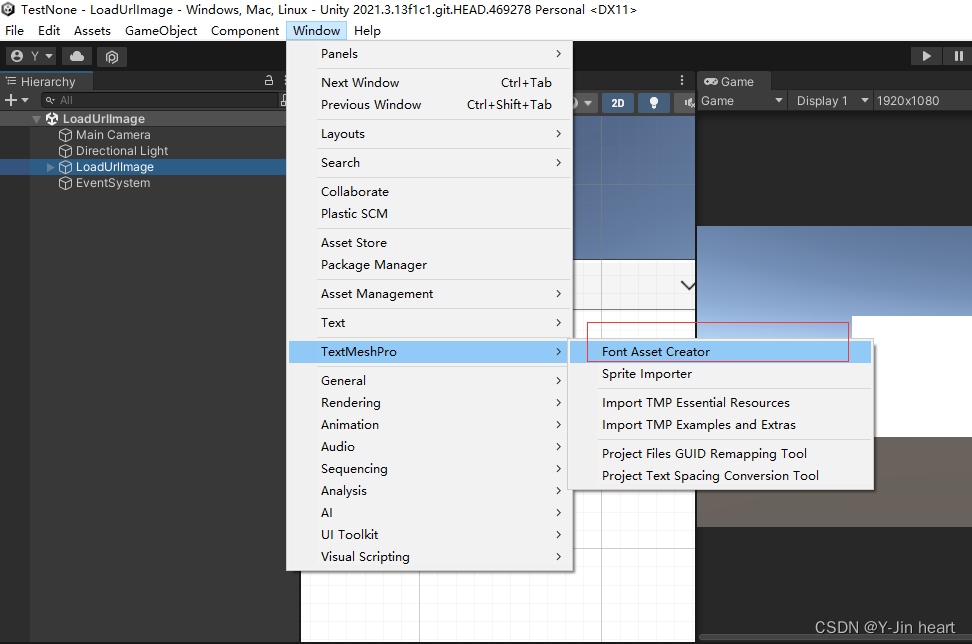
Task: Choose Previous Window menu entry
Action: (429, 105)
